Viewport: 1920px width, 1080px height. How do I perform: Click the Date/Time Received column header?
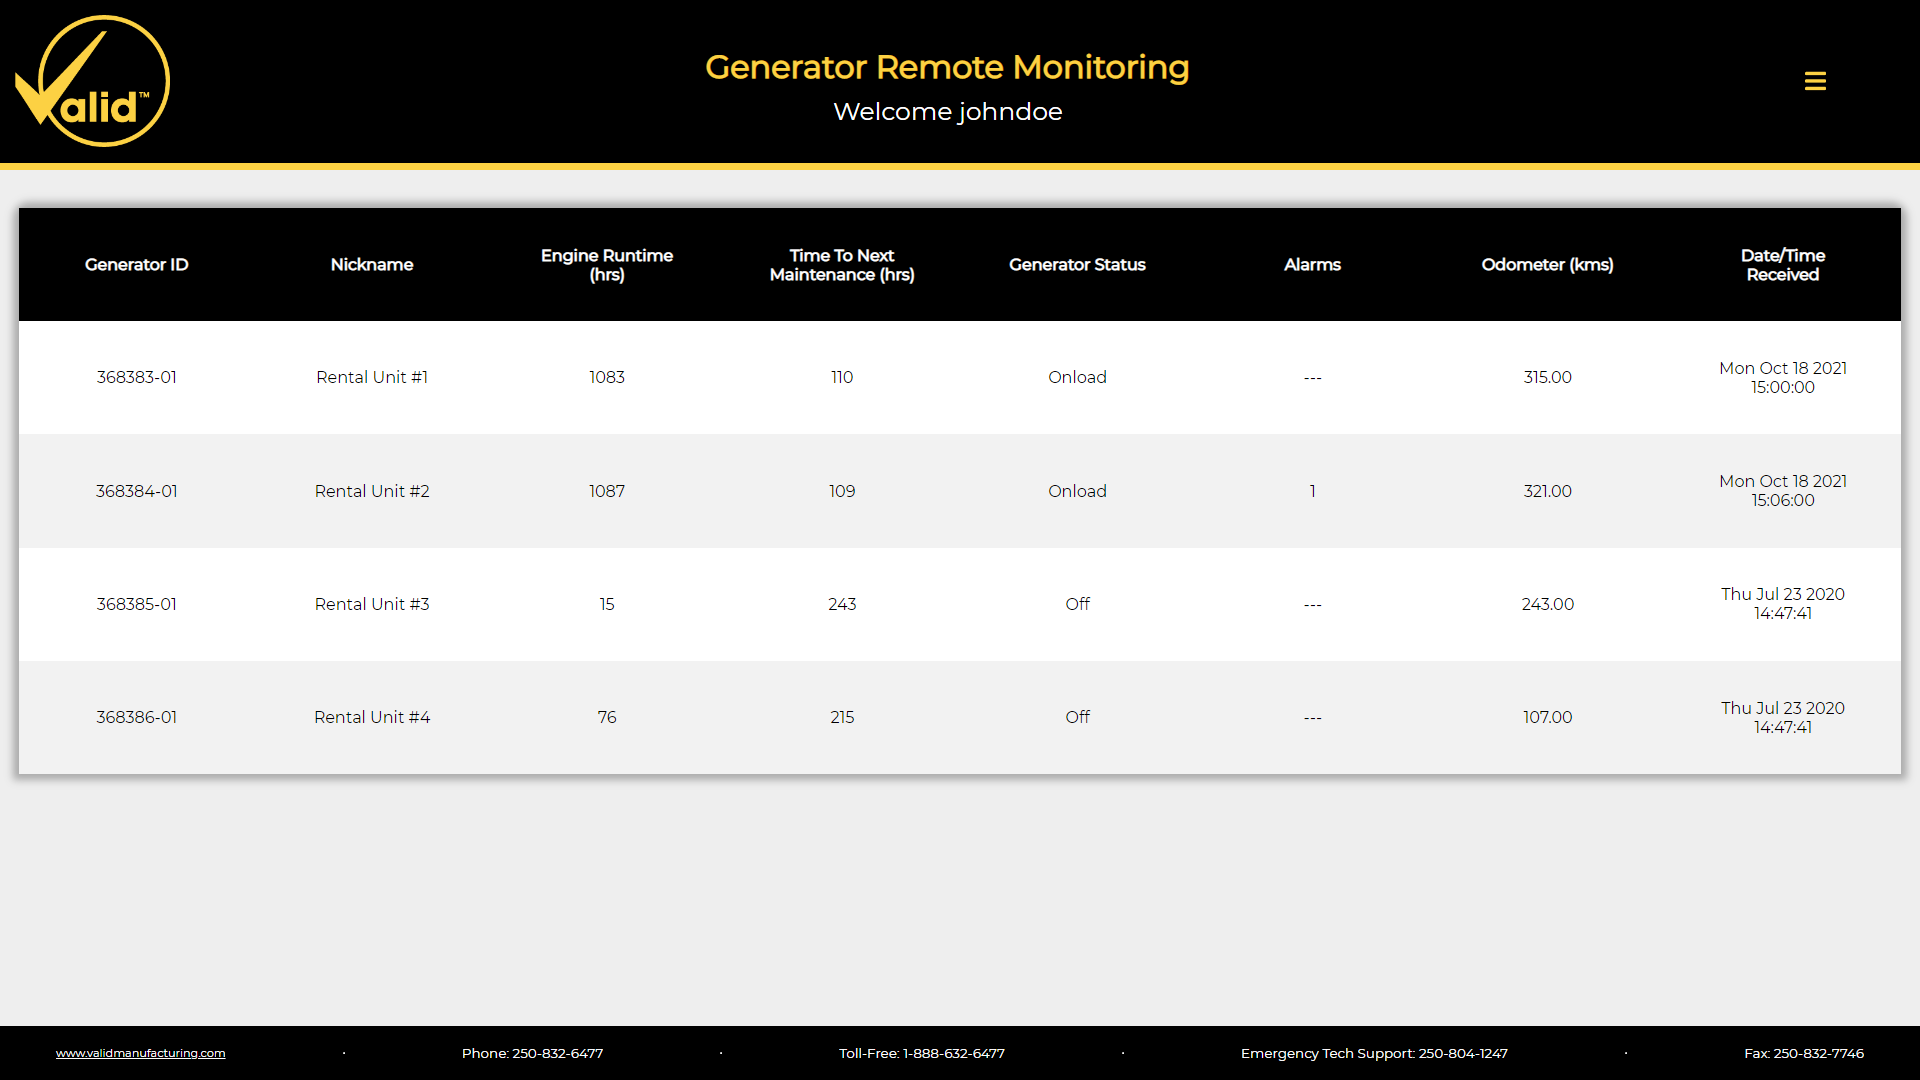click(x=1782, y=264)
